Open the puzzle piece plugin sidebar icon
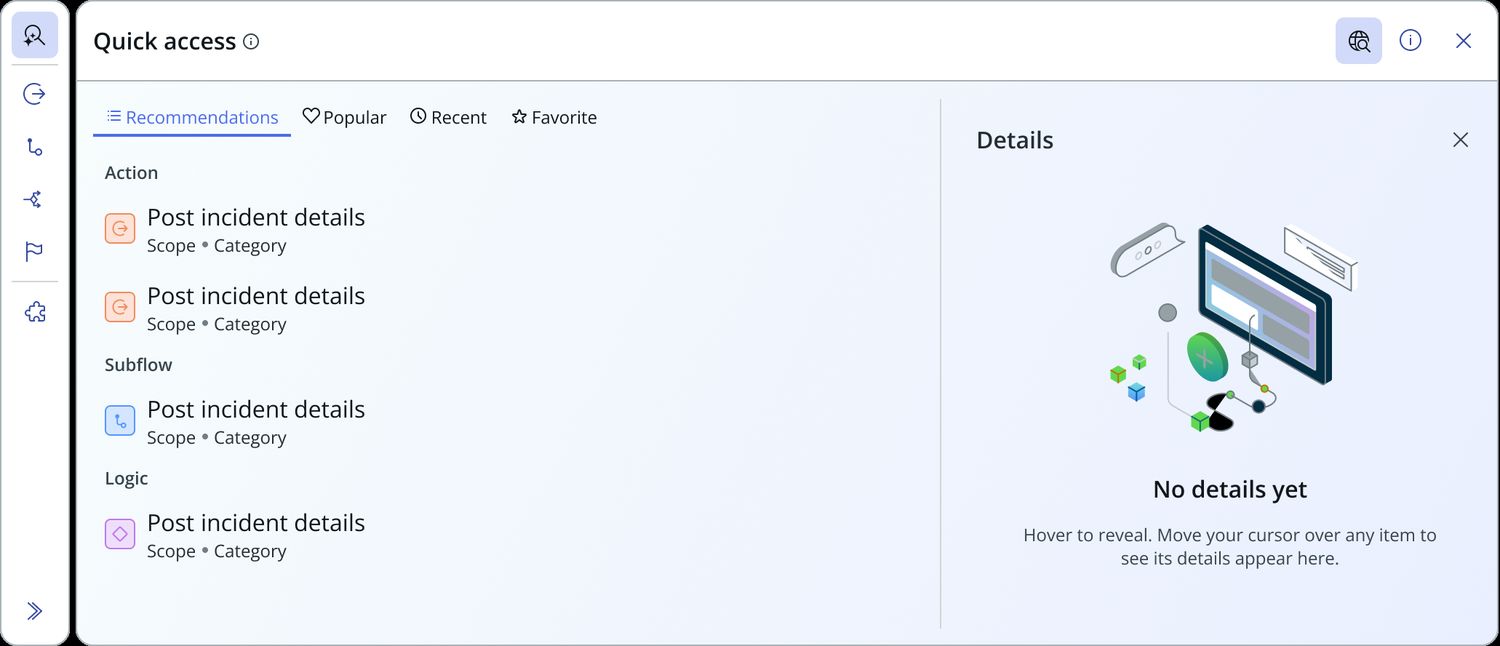Viewport: 1500px width, 646px height. coord(35,313)
